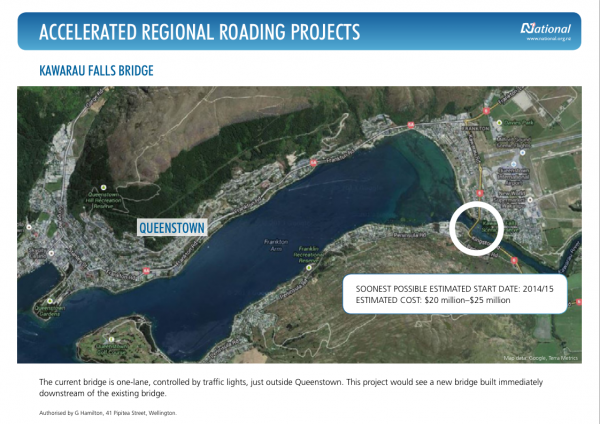600x424 pixels.
Task: Click the red highway shield near Frankton Rd
Action: point(312,162)
